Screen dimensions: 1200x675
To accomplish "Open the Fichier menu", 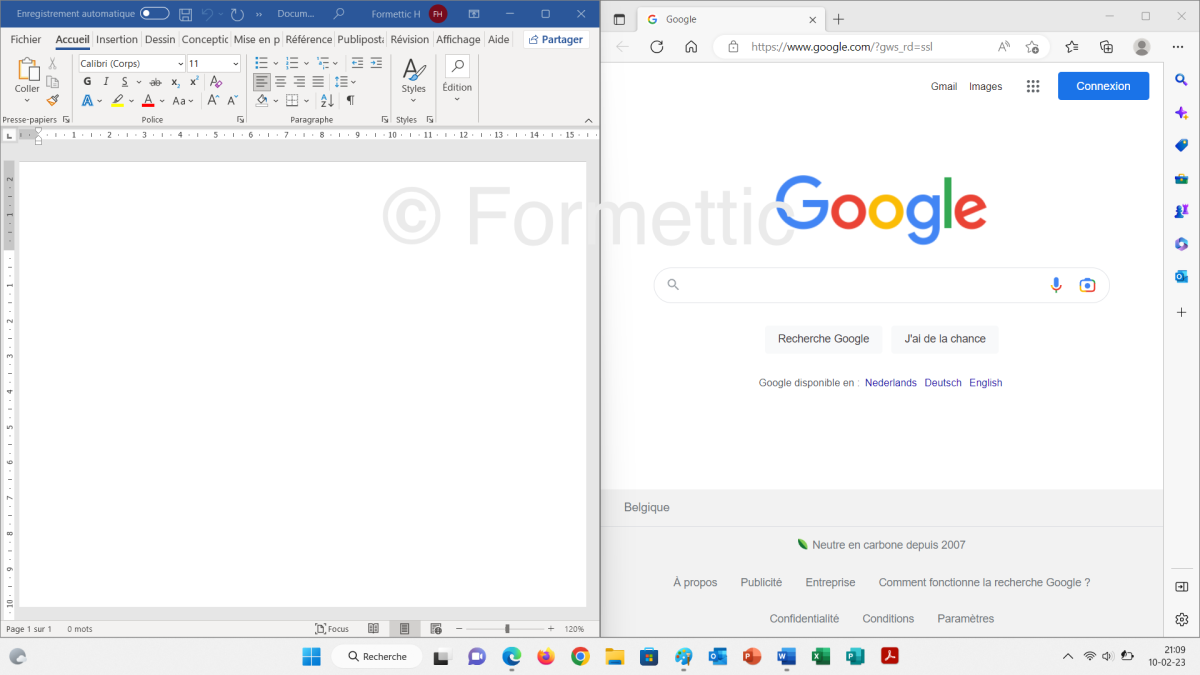I will (26, 40).
